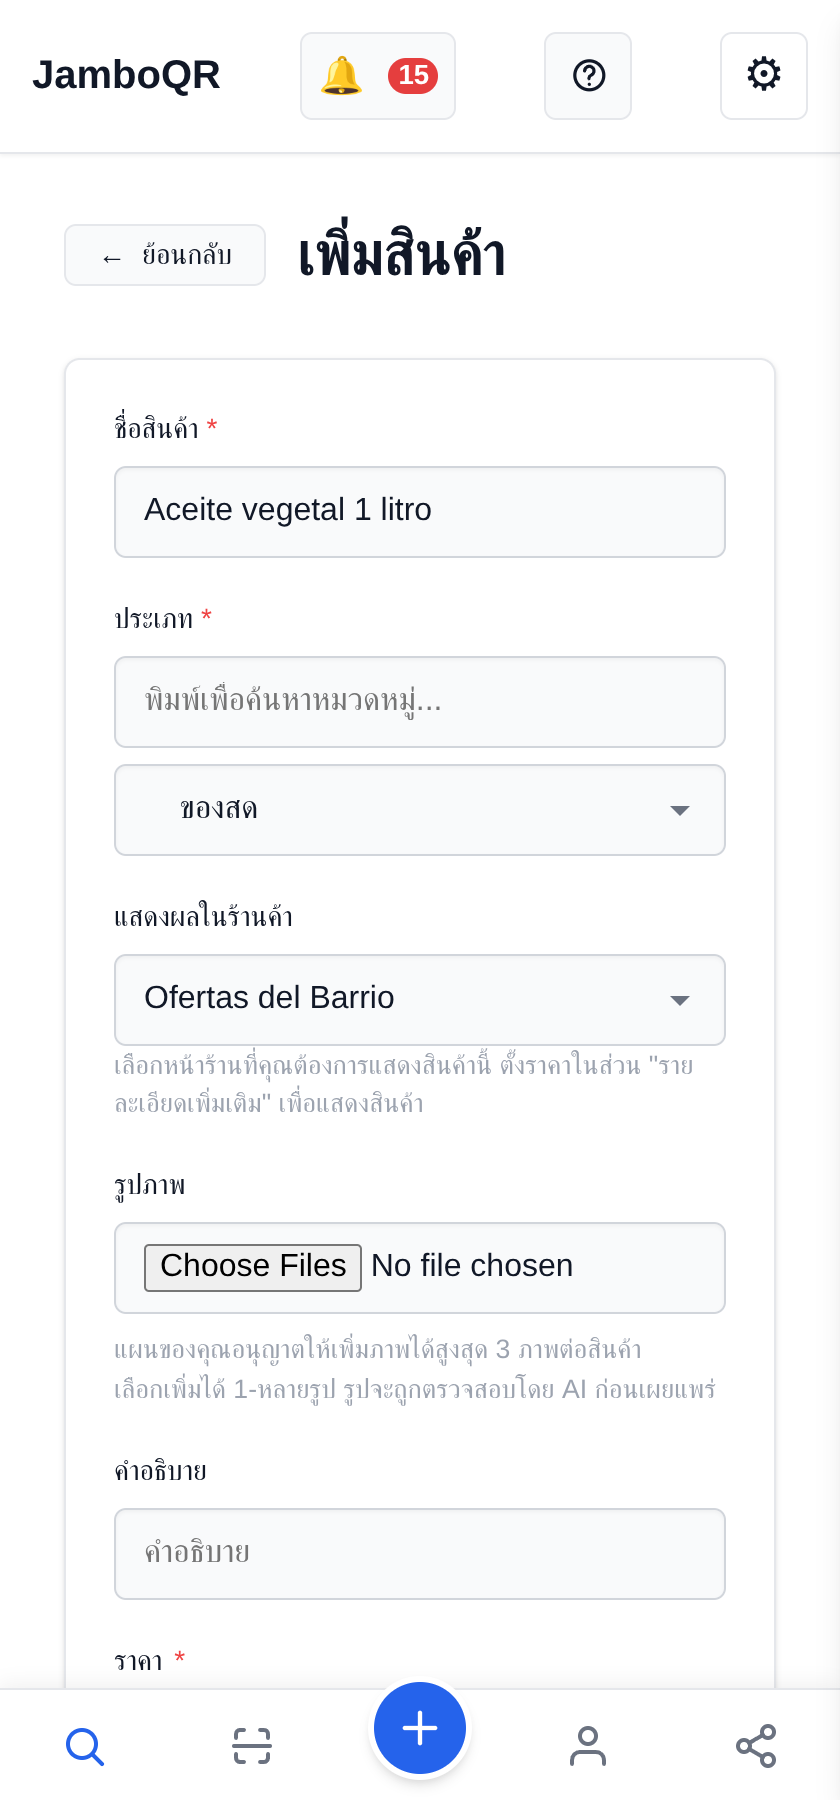This screenshot has width=840, height=1800.
Task: Click the คำอธิบาย description input field
Action: click(420, 1554)
